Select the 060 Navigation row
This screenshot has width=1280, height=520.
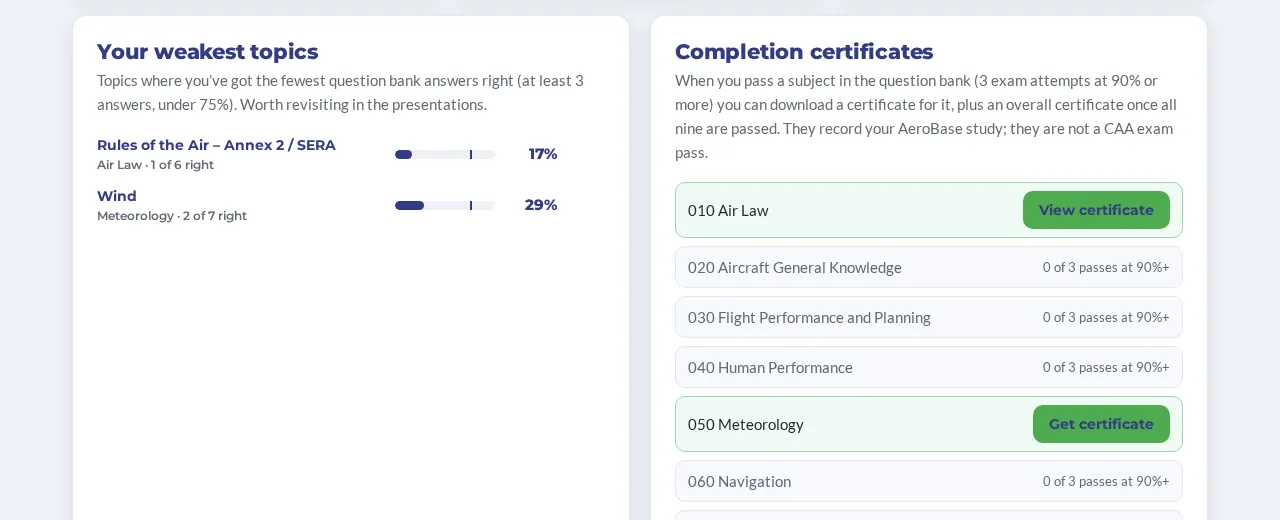coord(929,481)
